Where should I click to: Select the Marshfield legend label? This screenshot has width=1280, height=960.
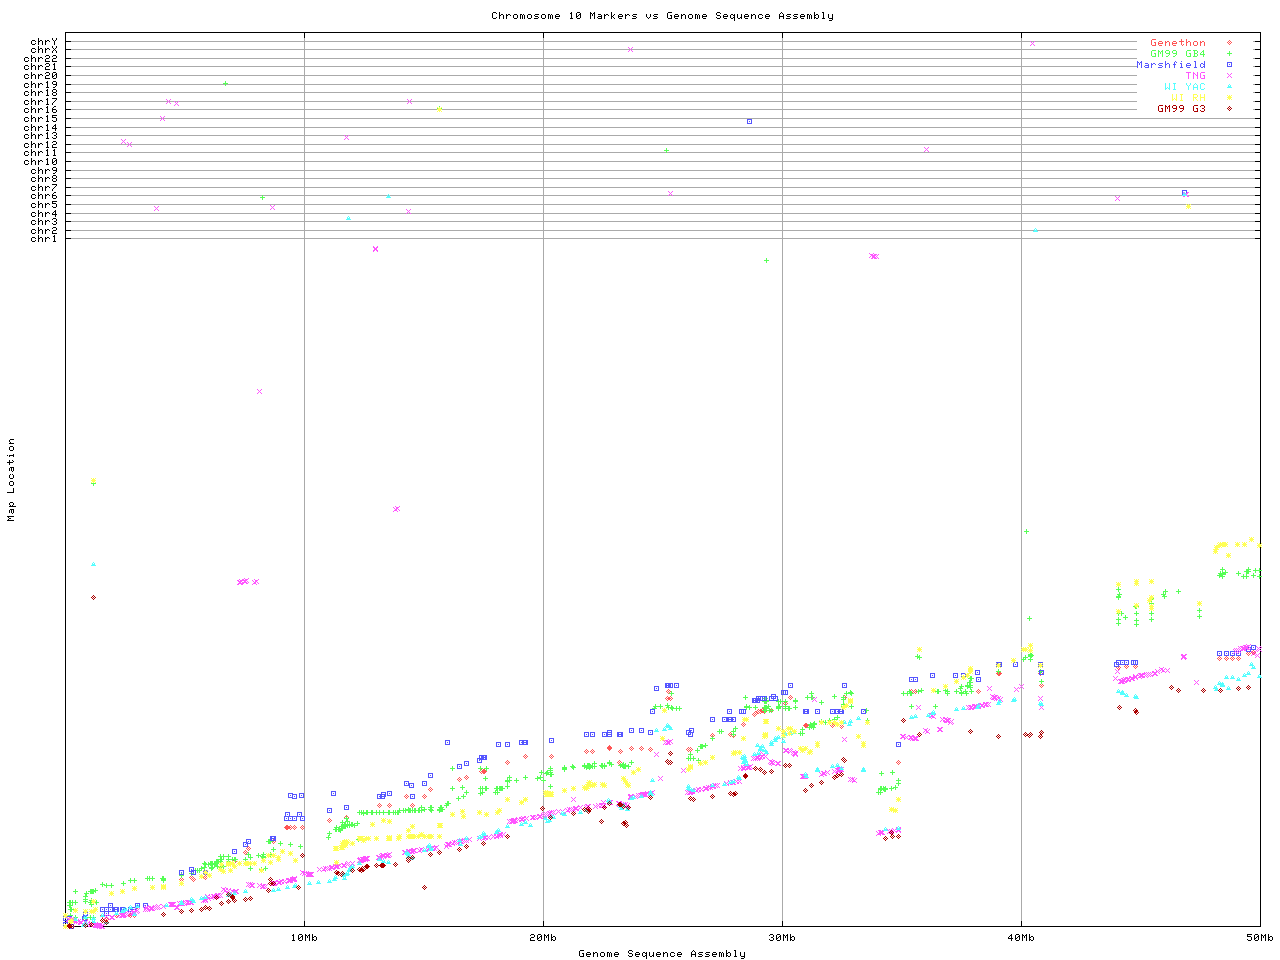pos(1170,65)
